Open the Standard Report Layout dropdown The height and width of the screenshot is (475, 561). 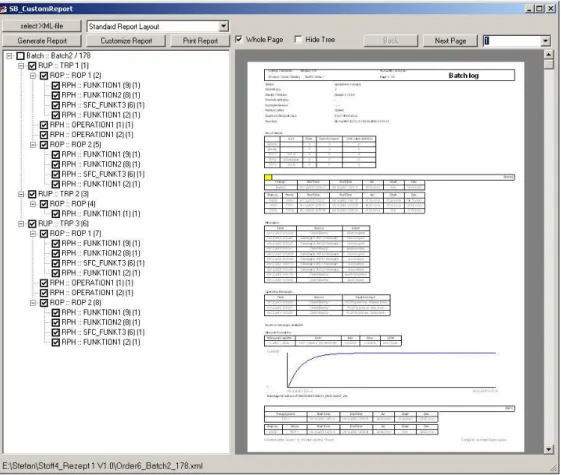[224, 26]
